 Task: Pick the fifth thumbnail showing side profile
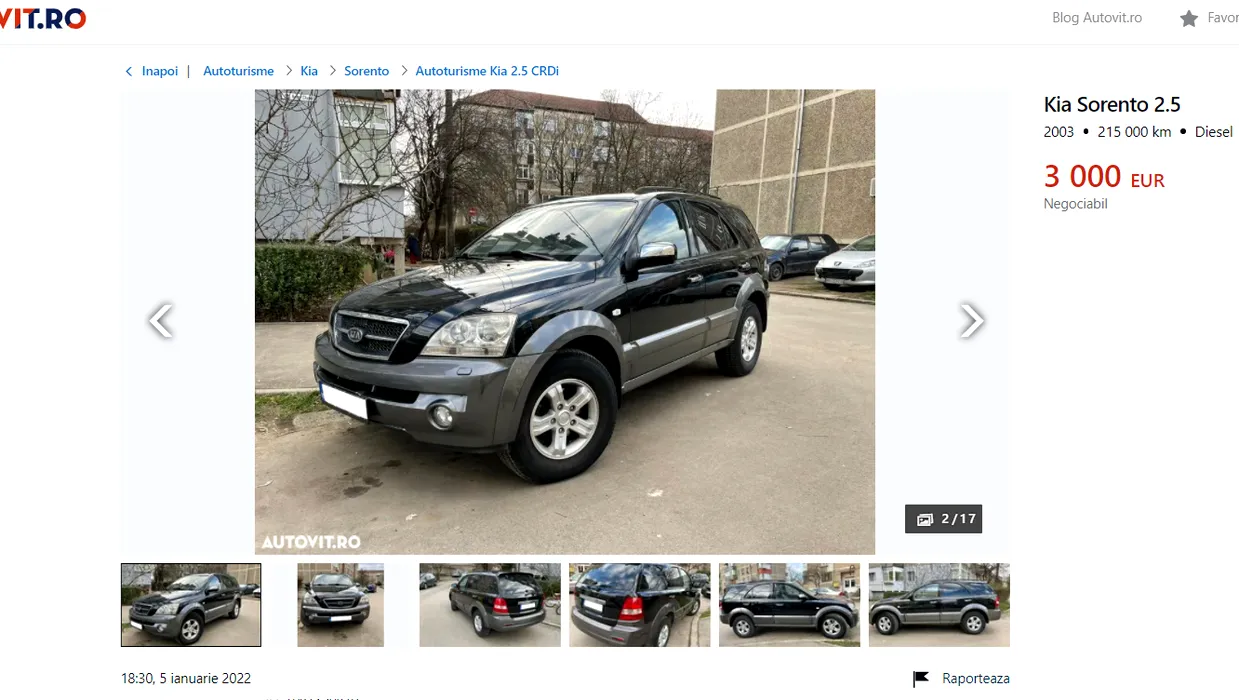coord(789,605)
